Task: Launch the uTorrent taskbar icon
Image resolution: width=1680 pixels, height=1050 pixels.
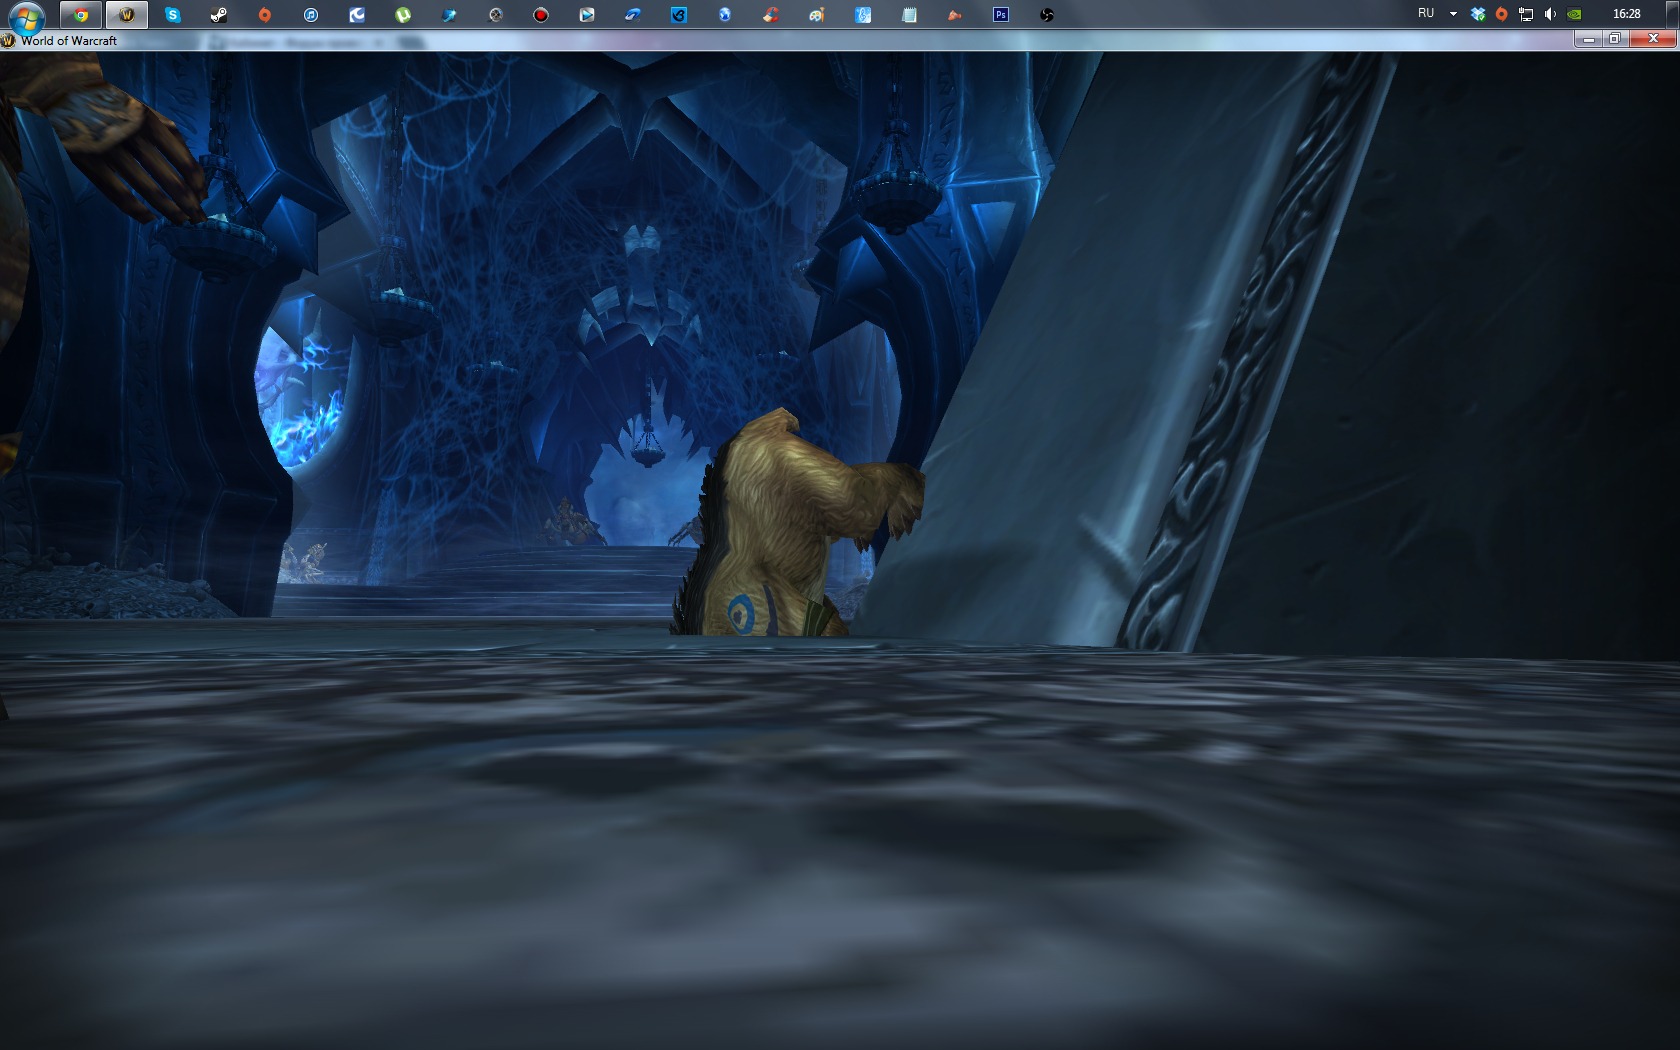Action: tap(403, 14)
